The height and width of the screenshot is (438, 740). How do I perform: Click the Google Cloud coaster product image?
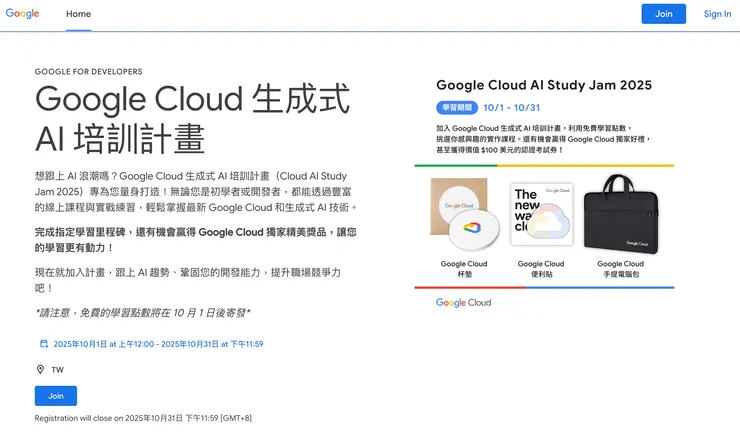click(x=464, y=215)
